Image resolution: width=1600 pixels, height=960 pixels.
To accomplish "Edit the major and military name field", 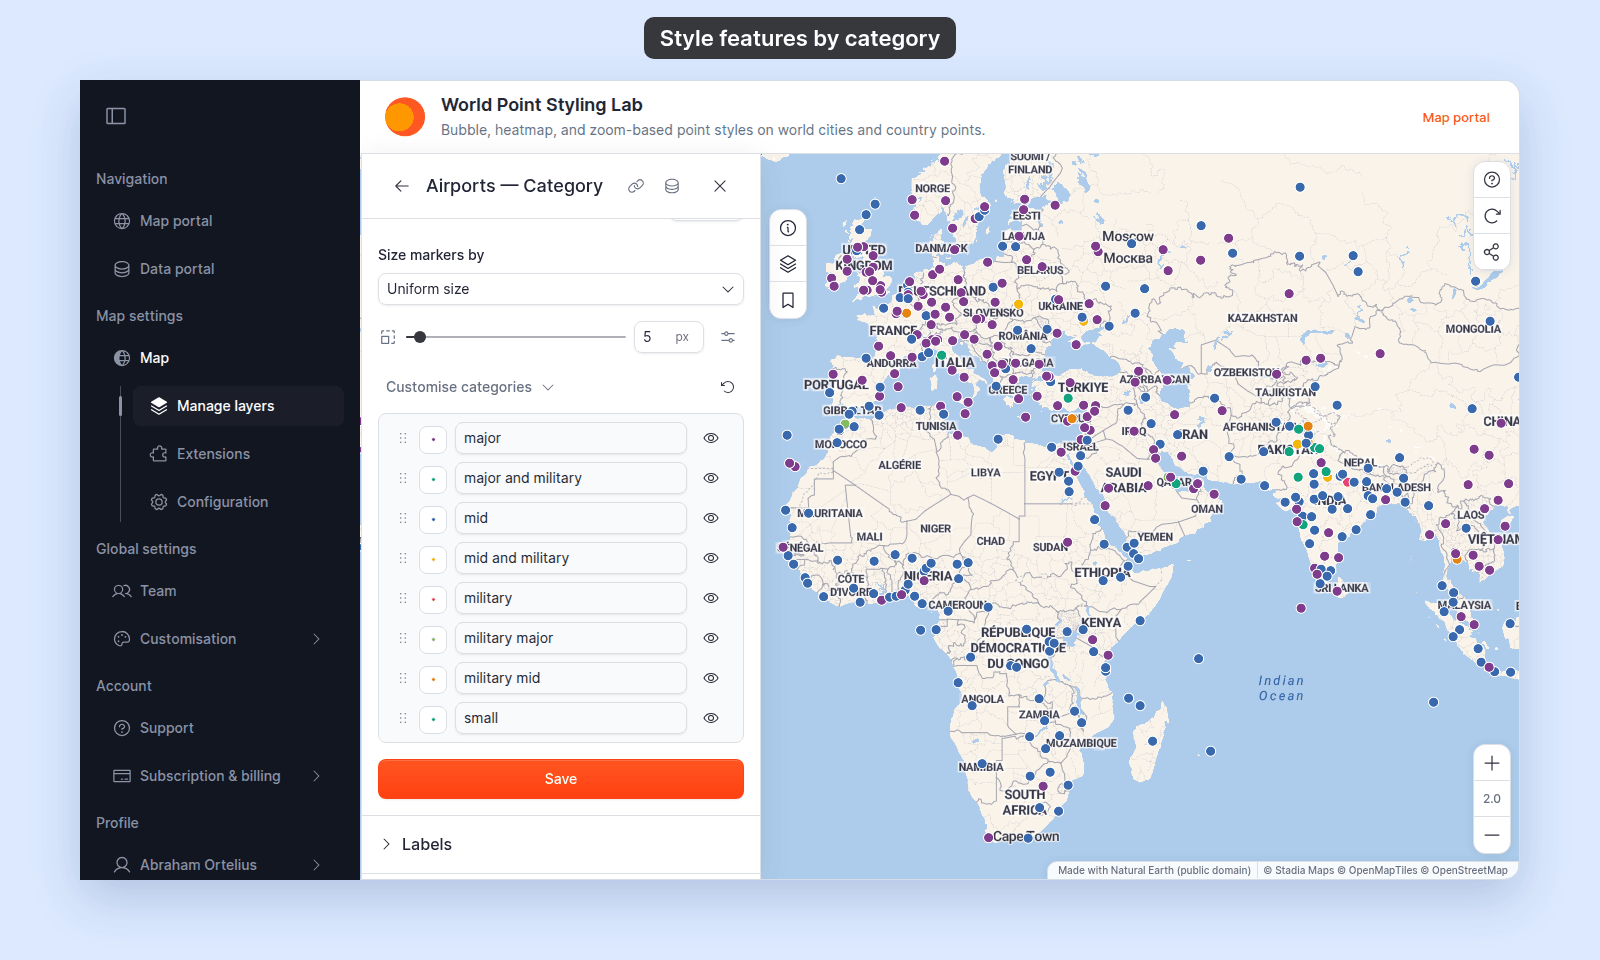I will (x=571, y=478).
